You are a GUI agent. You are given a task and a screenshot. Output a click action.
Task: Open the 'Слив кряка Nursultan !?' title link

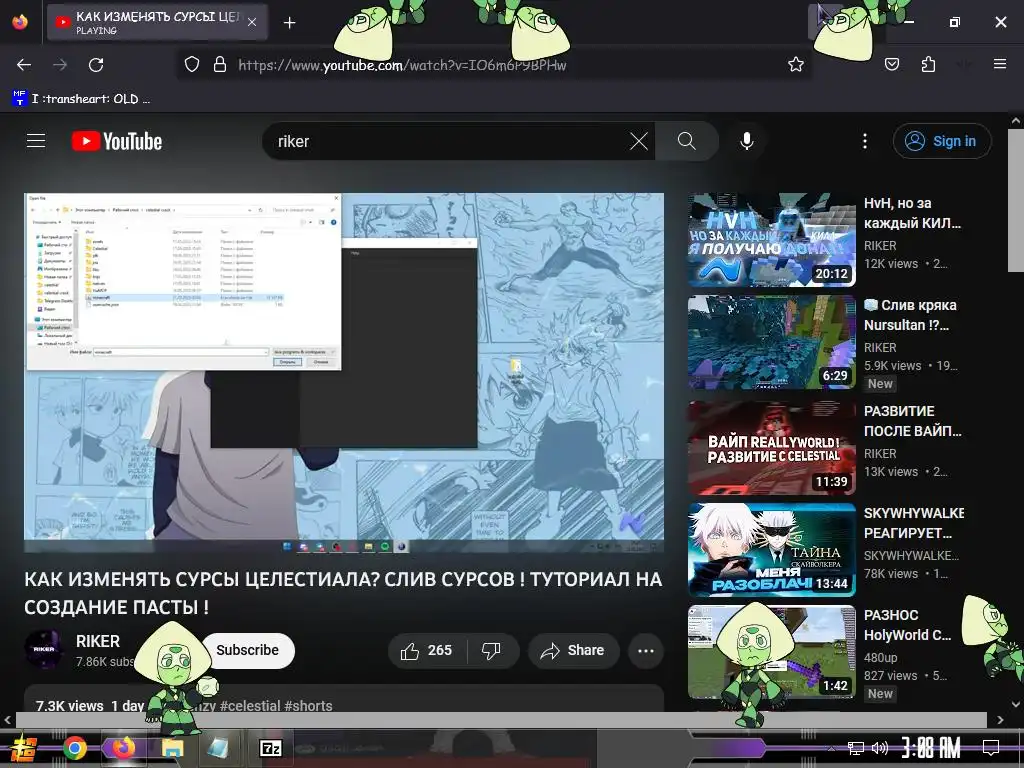coord(910,315)
